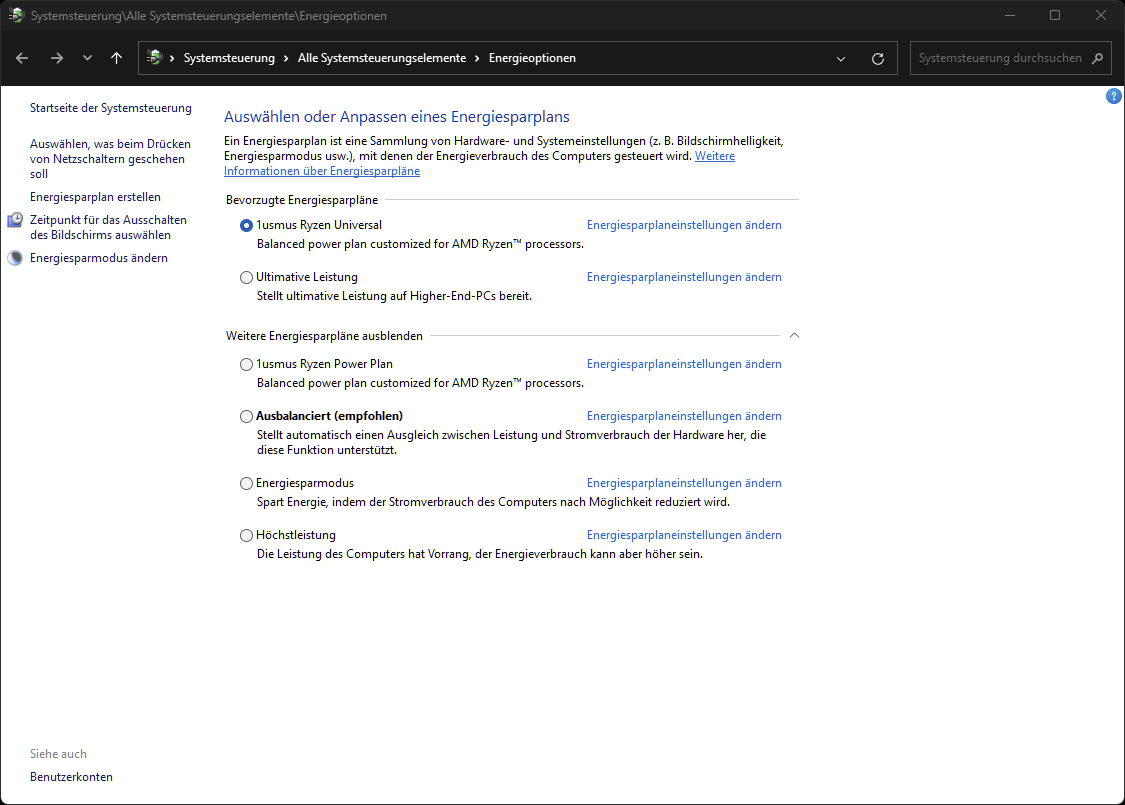Screen dimensions: 1125x805
Task: Maximize the Energieoptionen window
Action: 1055,15
